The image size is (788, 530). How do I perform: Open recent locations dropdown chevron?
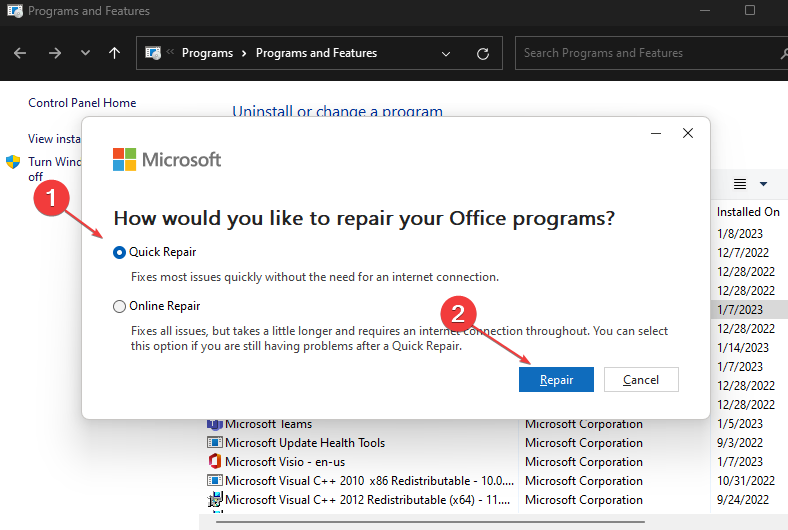85,53
